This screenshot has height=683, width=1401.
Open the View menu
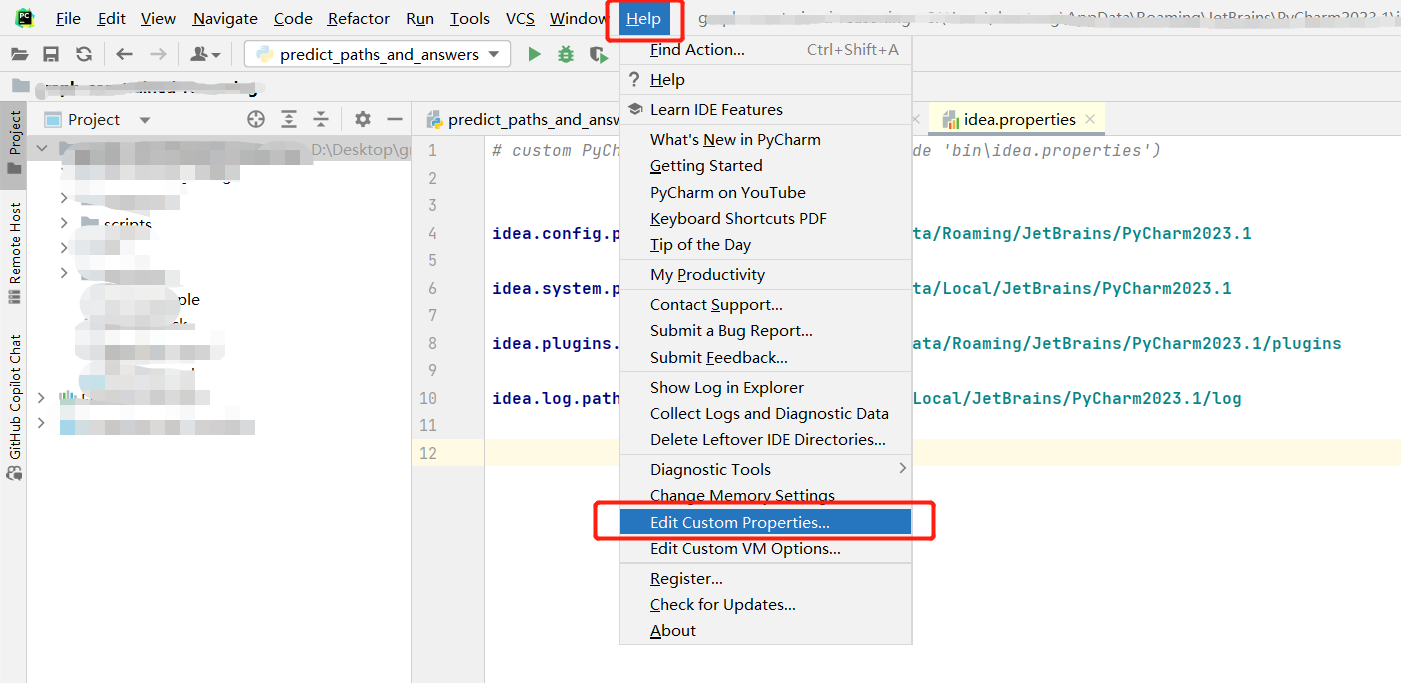coord(158,18)
